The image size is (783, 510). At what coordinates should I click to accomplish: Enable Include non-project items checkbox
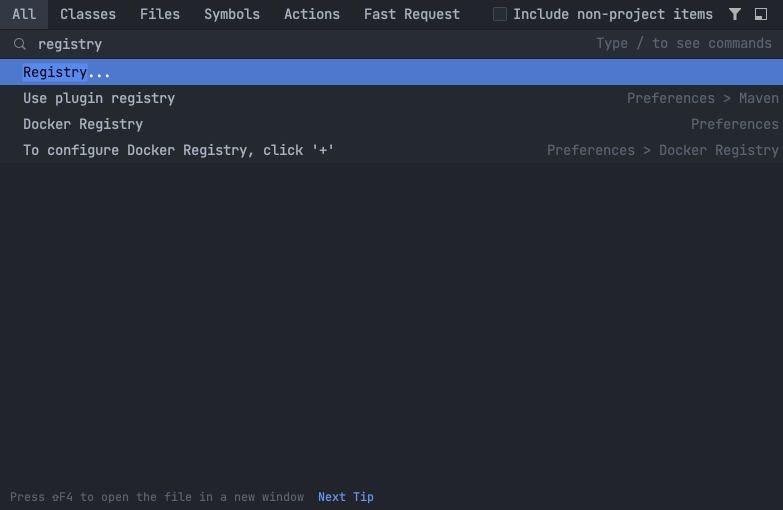500,14
